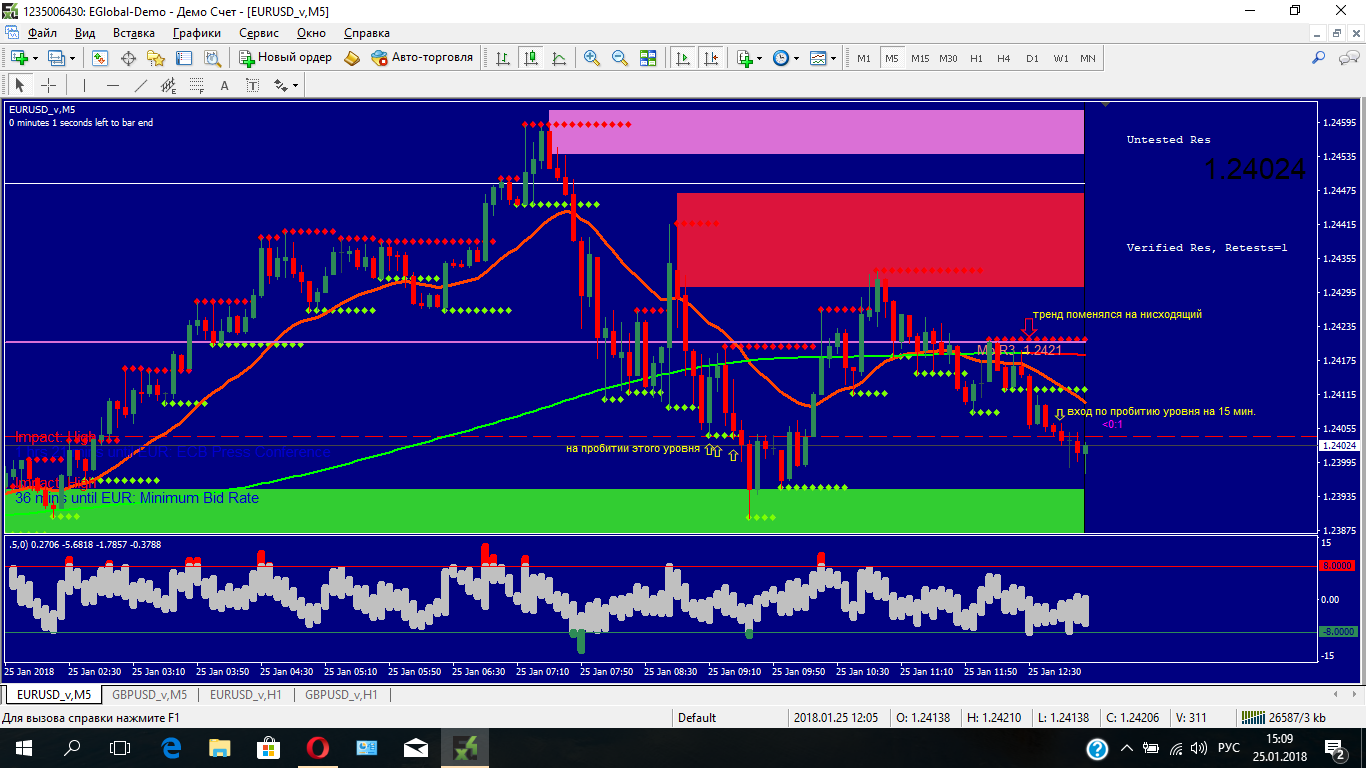Screen dimensions: 1366x768
Task: Zoom in on the chart
Action: (x=592, y=58)
